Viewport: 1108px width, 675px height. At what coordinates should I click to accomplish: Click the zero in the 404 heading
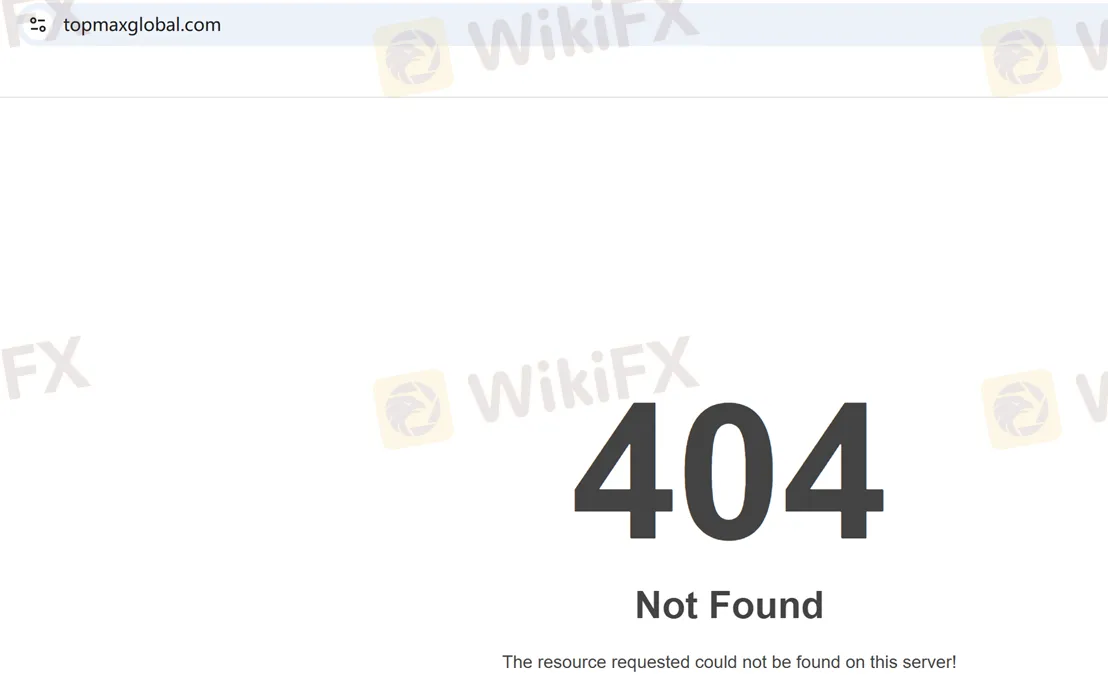[x=729, y=470]
